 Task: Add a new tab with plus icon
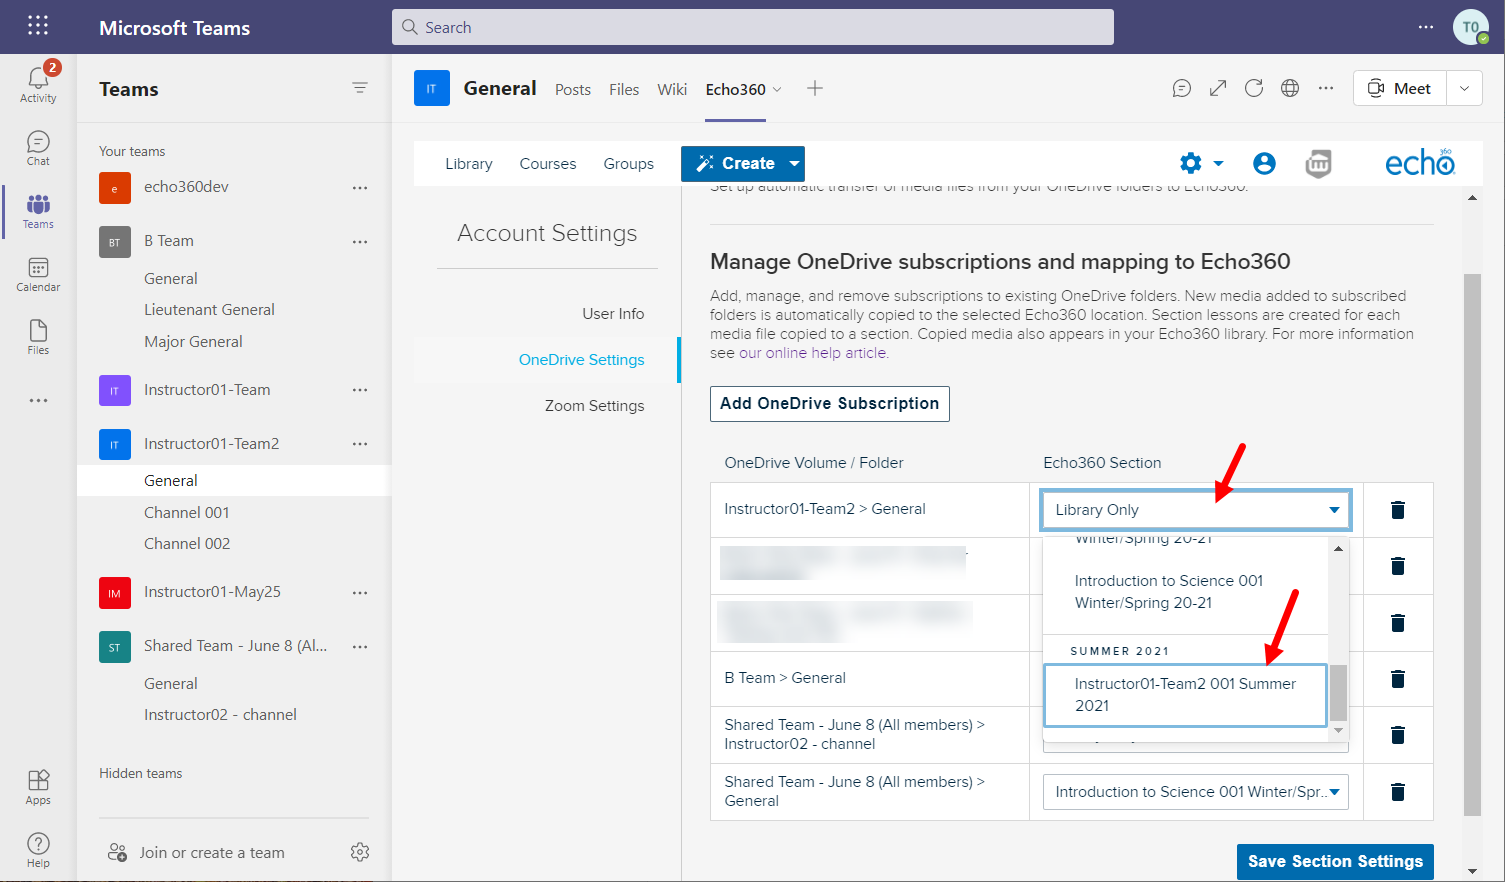coord(815,88)
